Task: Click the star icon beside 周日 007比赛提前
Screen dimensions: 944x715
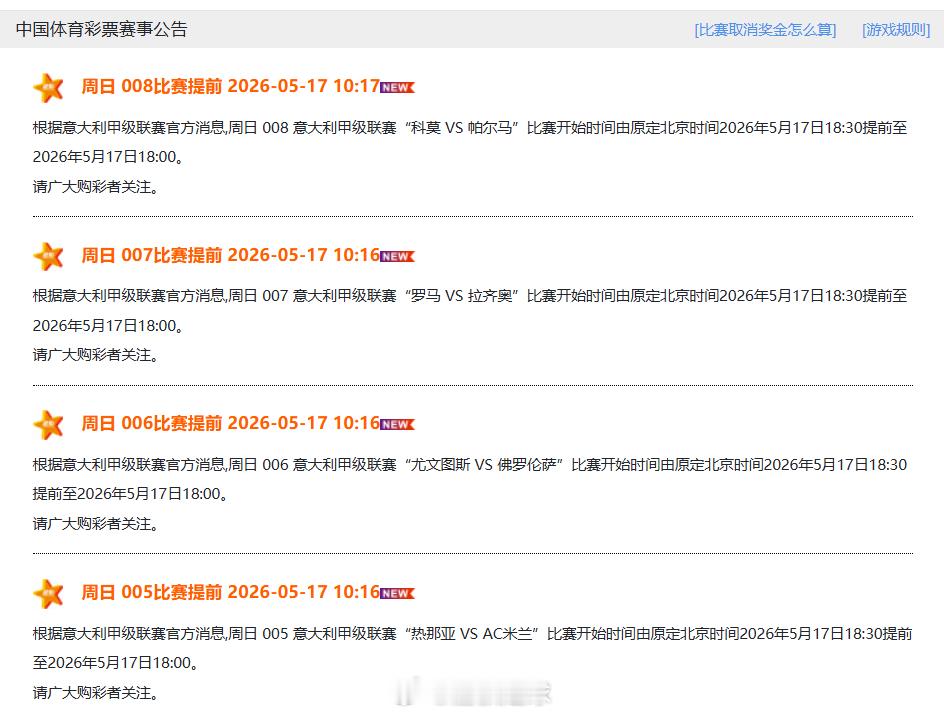Action: tap(49, 256)
